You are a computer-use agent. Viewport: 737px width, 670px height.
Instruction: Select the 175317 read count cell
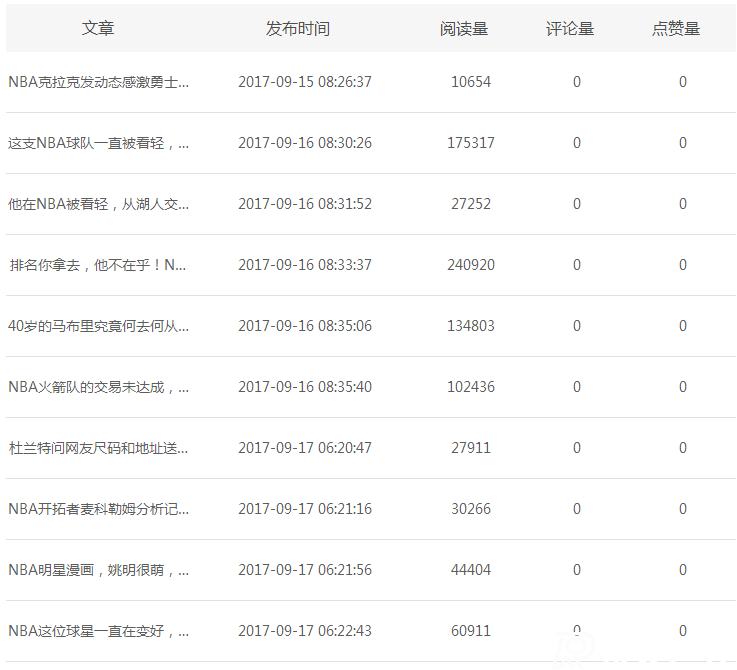[x=470, y=143]
